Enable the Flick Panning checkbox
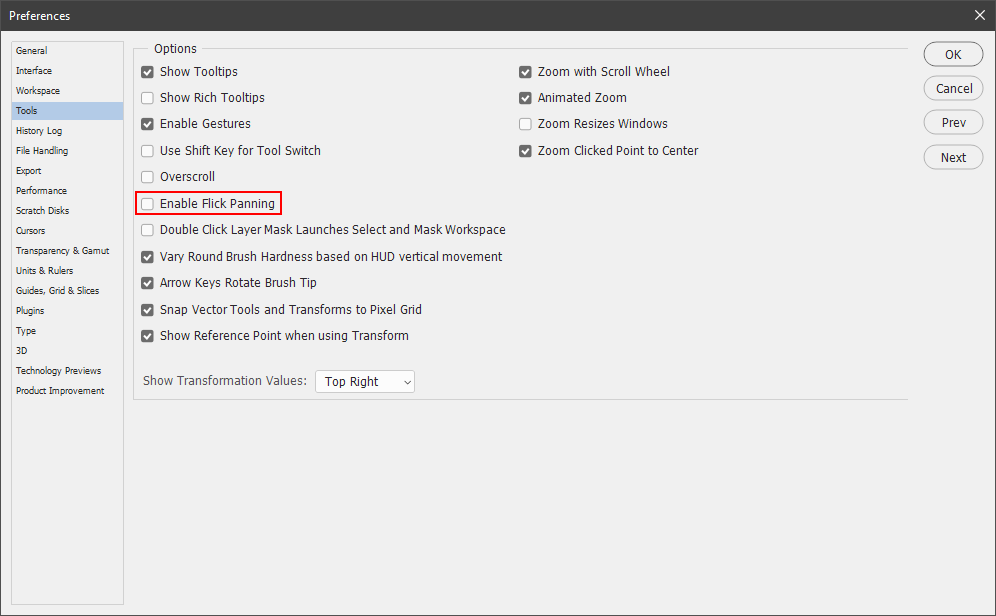 click(x=148, y=204)
